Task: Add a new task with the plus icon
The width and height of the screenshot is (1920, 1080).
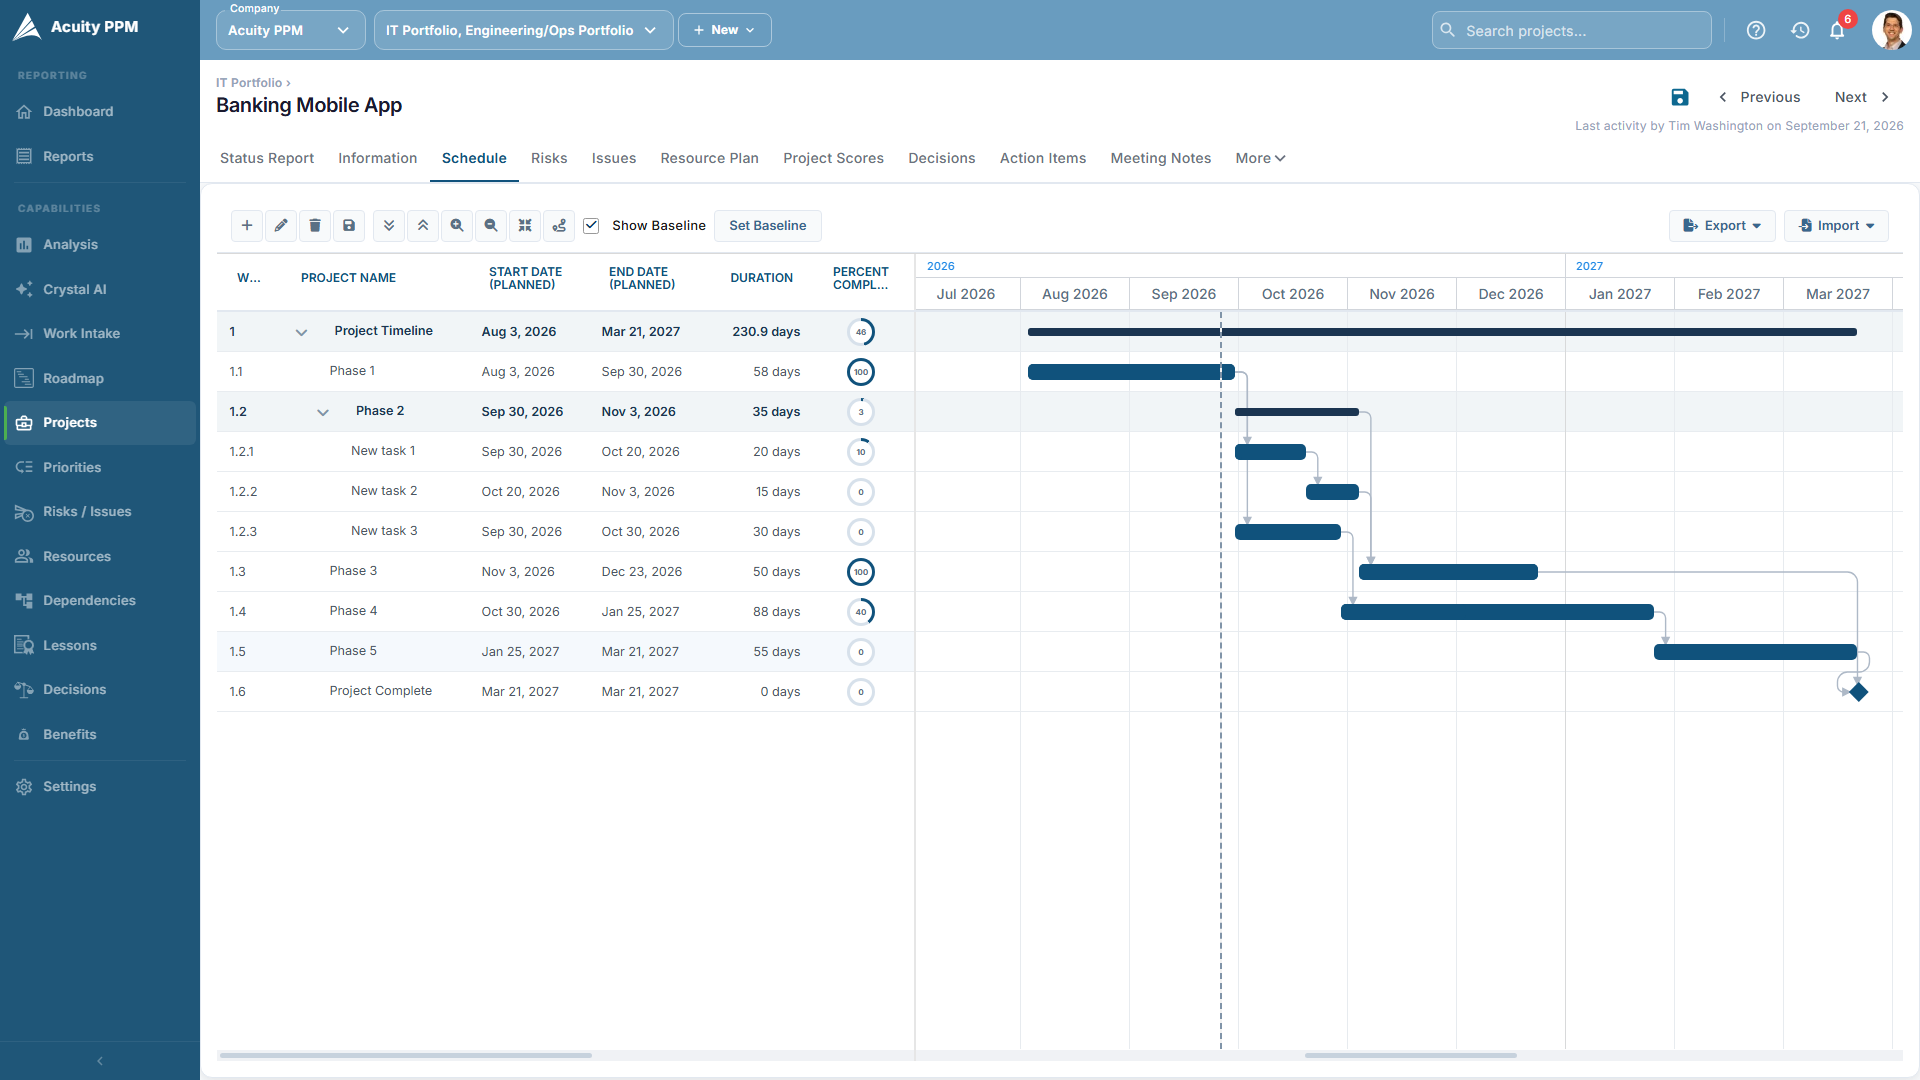Action: pos(247,226)
